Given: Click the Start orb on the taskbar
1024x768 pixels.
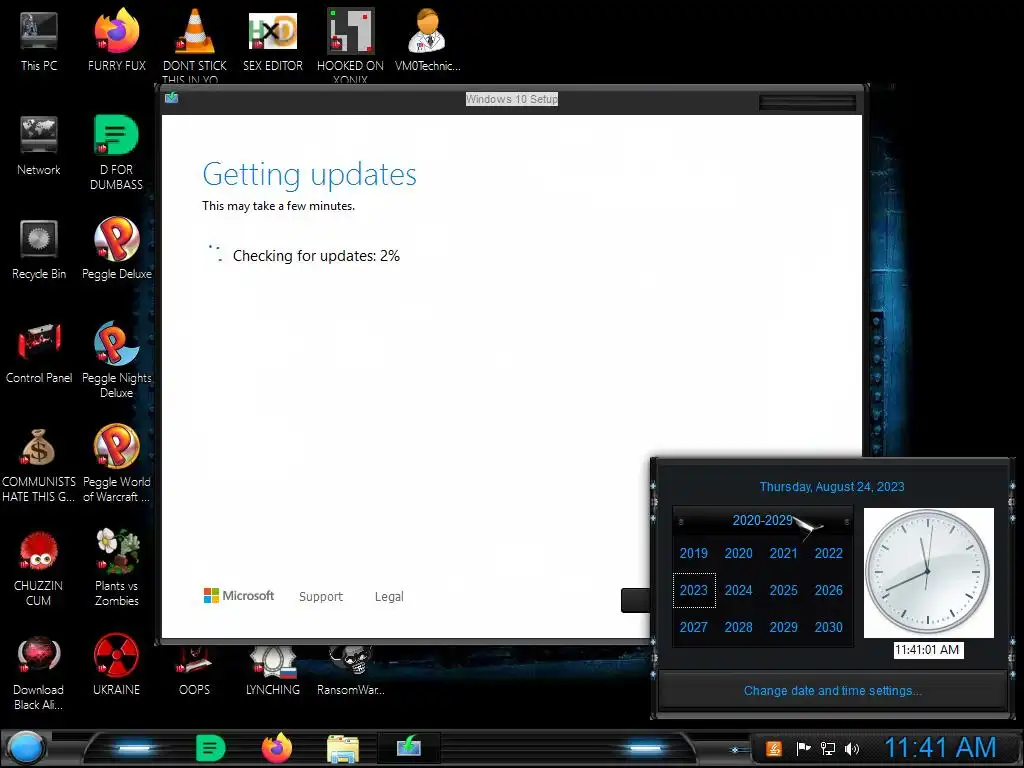Looking at the screenshot, I should [x=25, y=748].
